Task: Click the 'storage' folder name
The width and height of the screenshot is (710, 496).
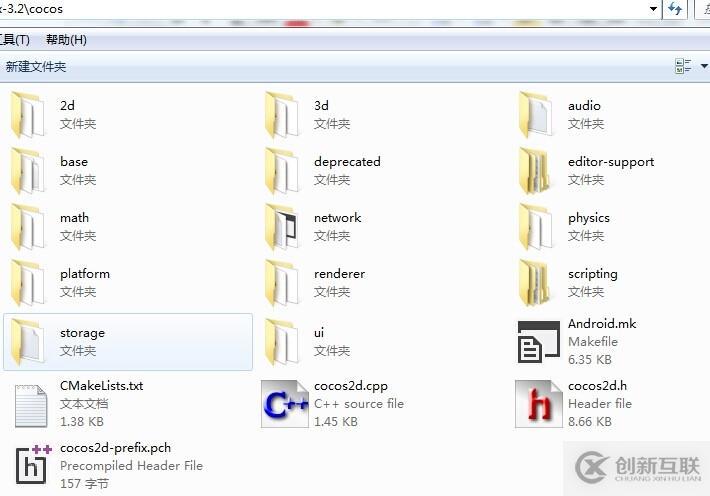Action: click(x=82, y=333)
